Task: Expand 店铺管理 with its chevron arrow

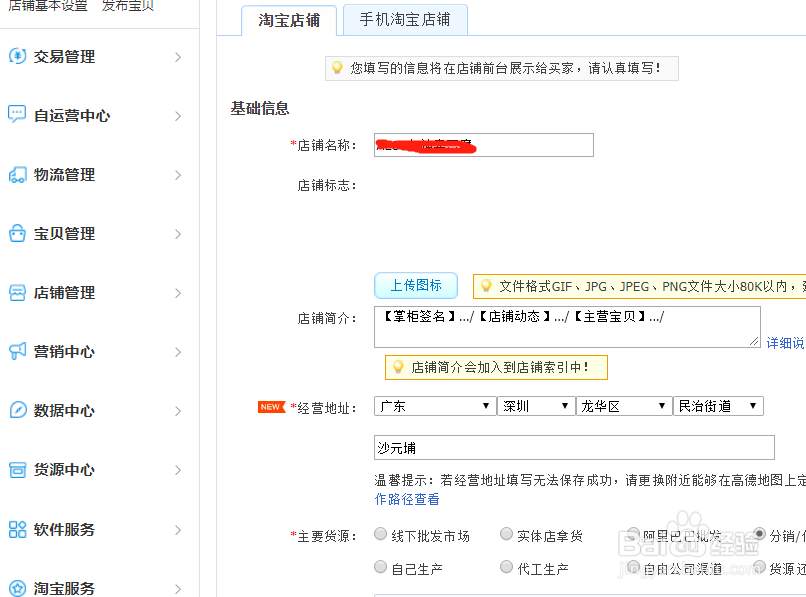Action: click(178, 294)
